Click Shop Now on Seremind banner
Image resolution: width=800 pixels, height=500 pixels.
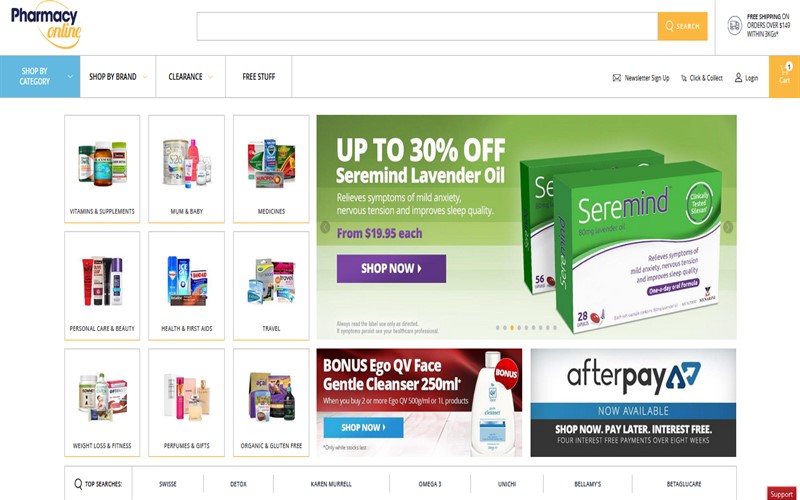[391, 268]
